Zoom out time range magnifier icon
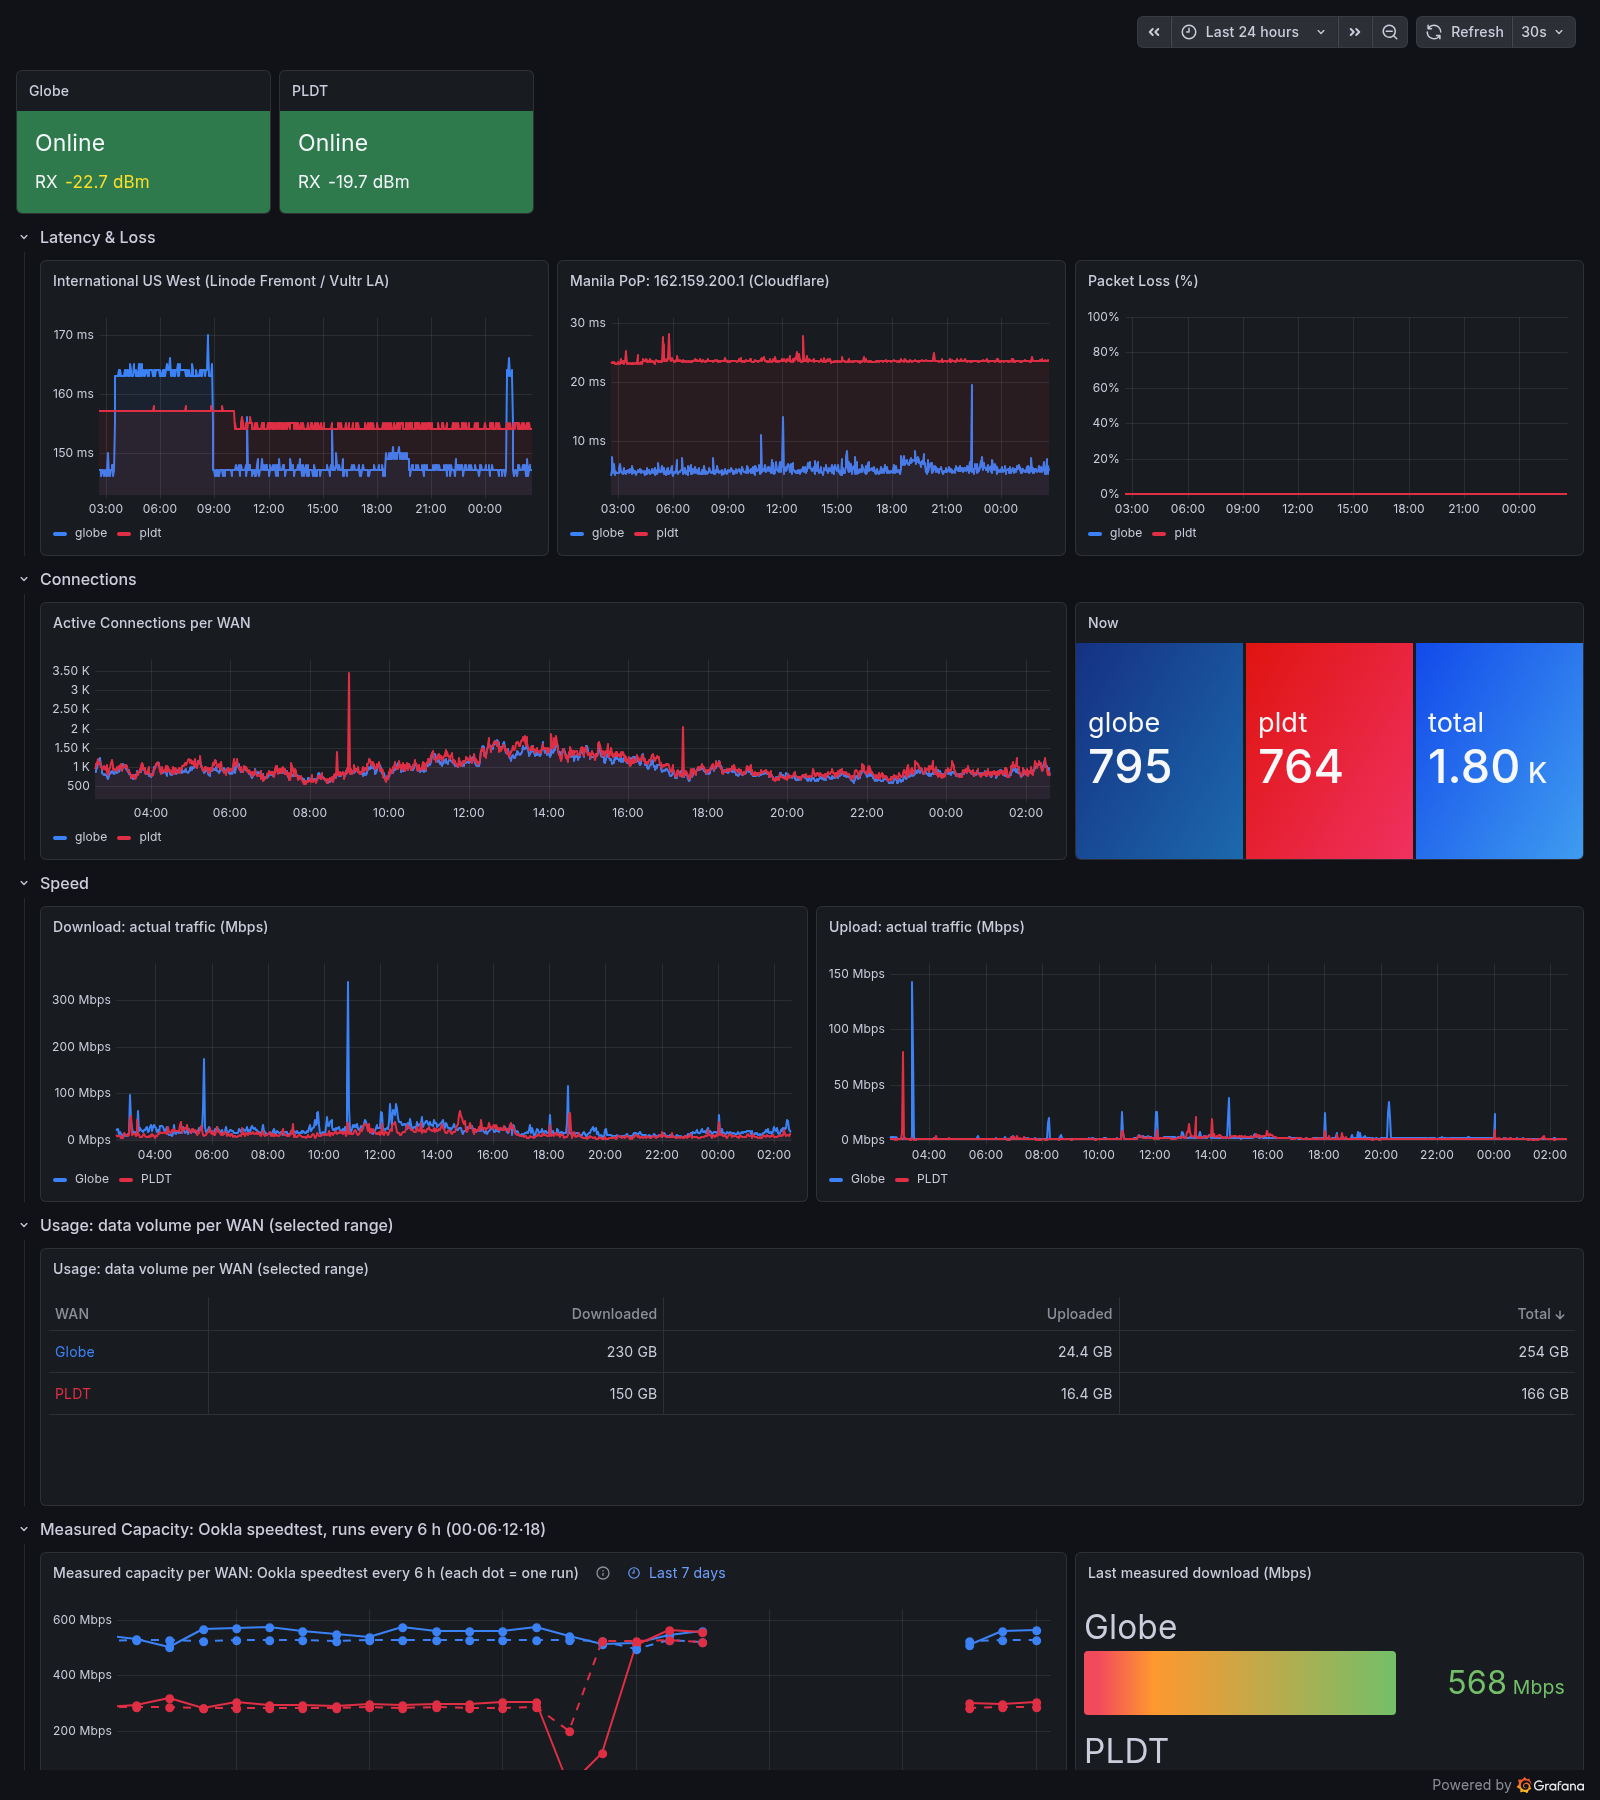Viewport: 1600px width, 1800px height. click(1390, 32)
